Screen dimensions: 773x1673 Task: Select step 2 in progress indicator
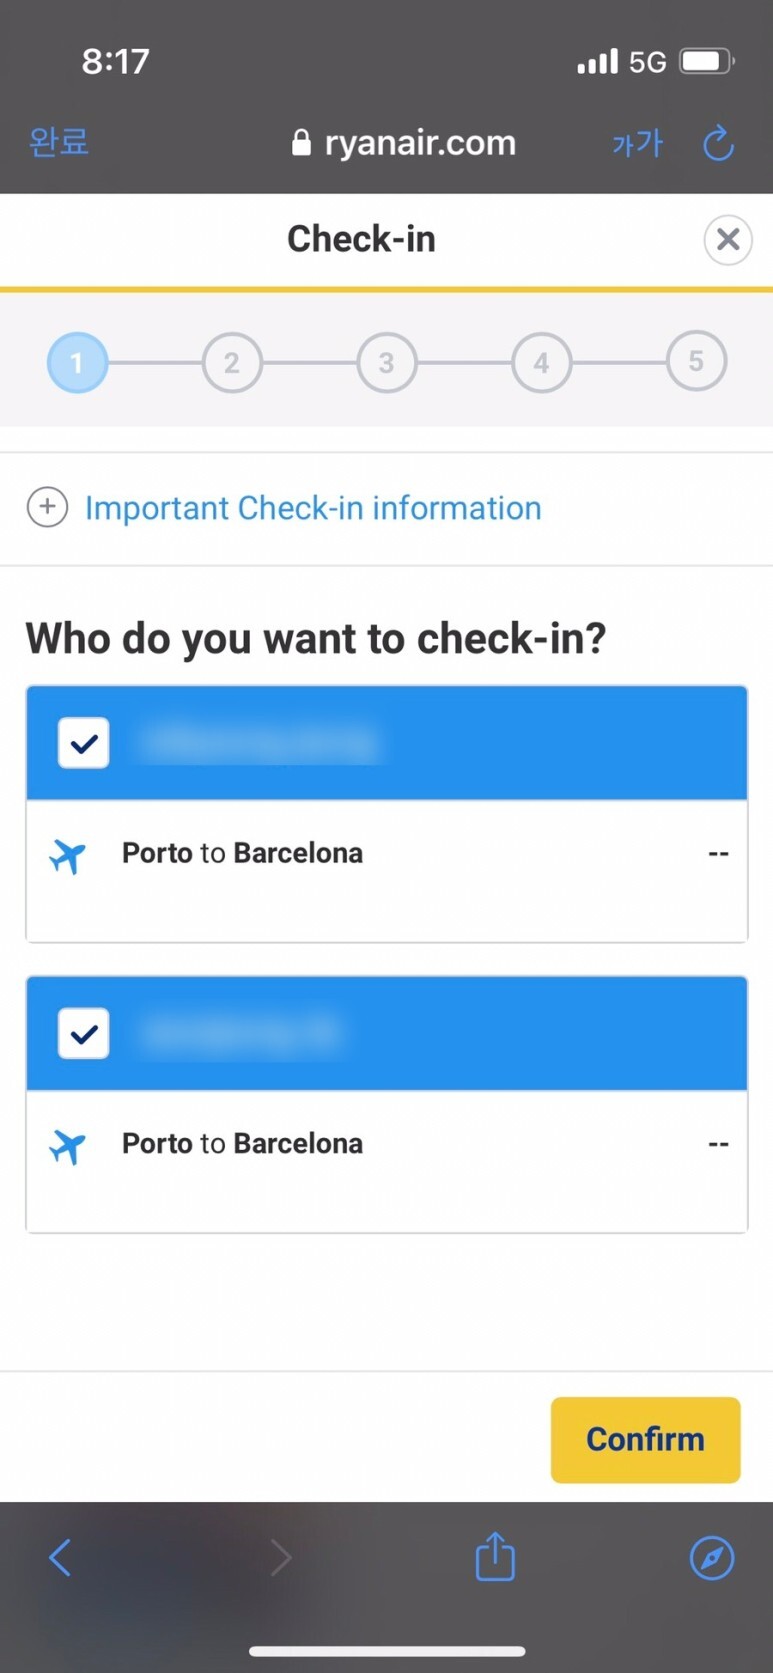point(232,362)
